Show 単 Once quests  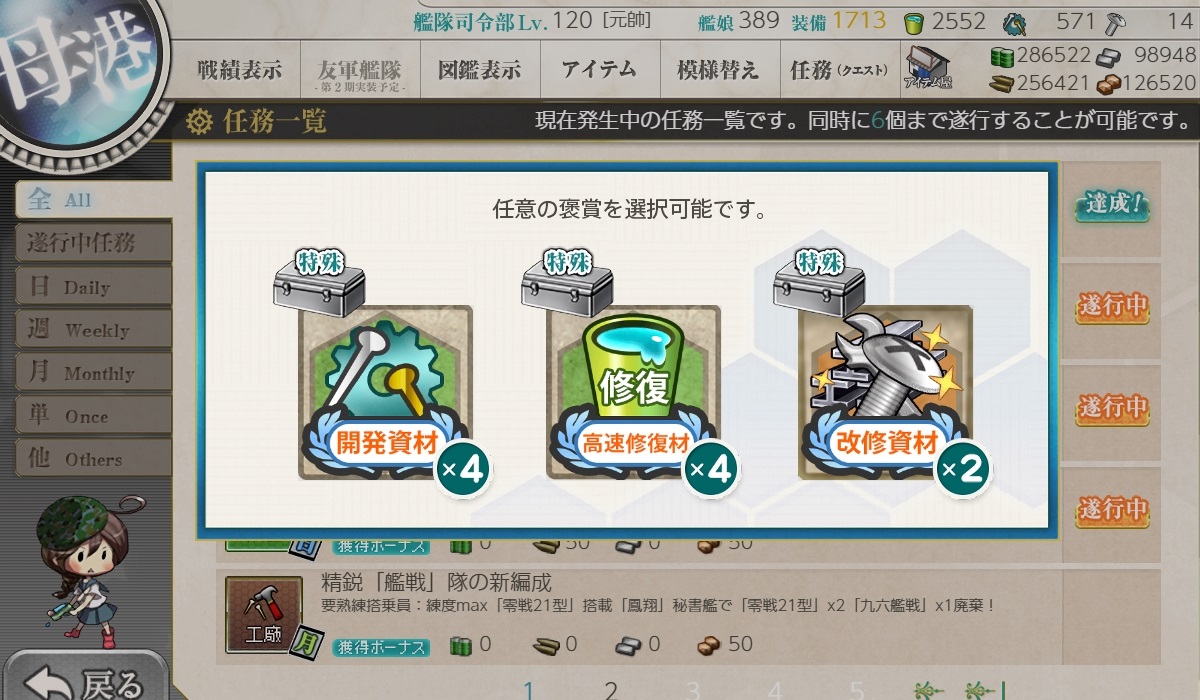click(94, 415)
